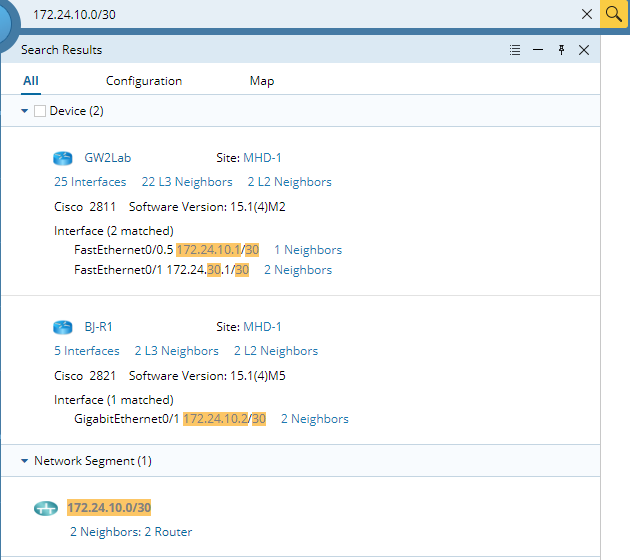Viewport: 630px width, 560px height.
Task: Collapse the Network Segment (1) section
Action: click(x=25, y=461)
